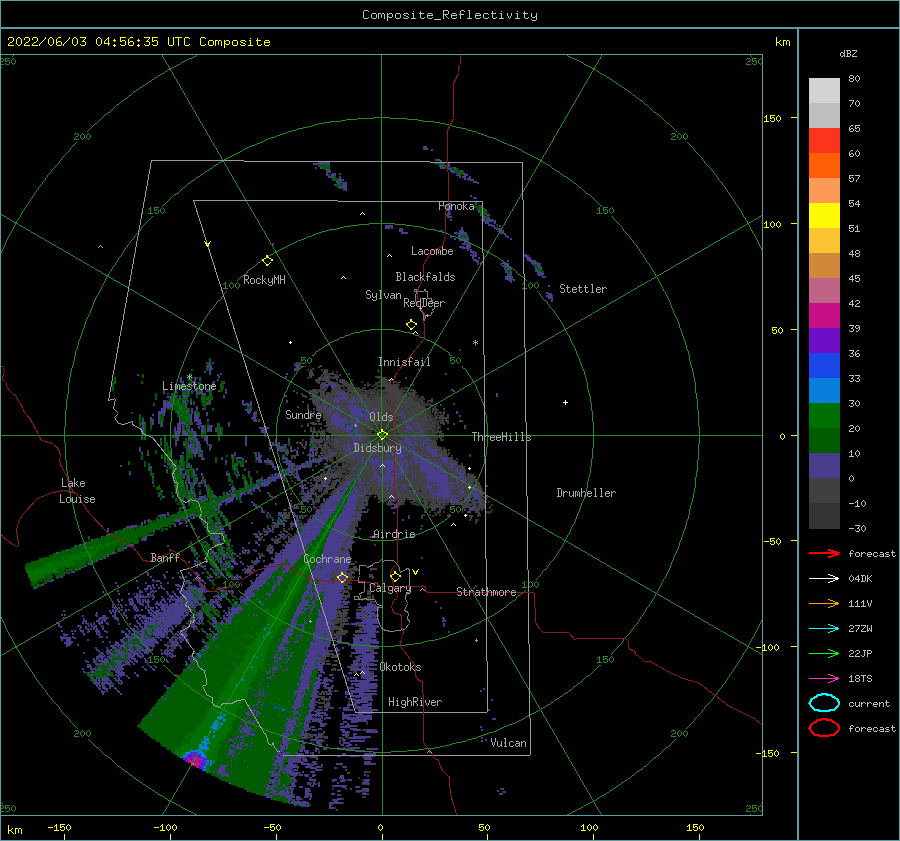Click the RockyMH label

[264, 280]
